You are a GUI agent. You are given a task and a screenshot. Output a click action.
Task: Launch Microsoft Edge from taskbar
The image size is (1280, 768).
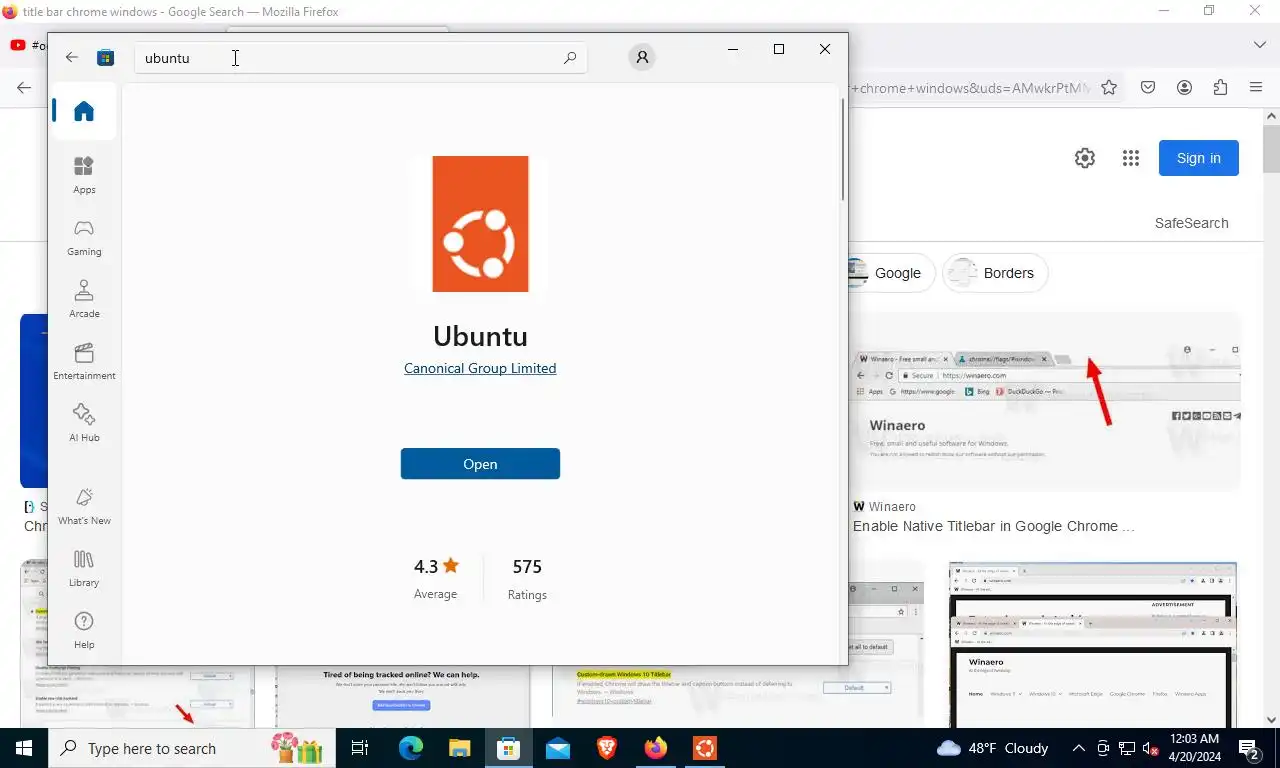coord(411,748)
